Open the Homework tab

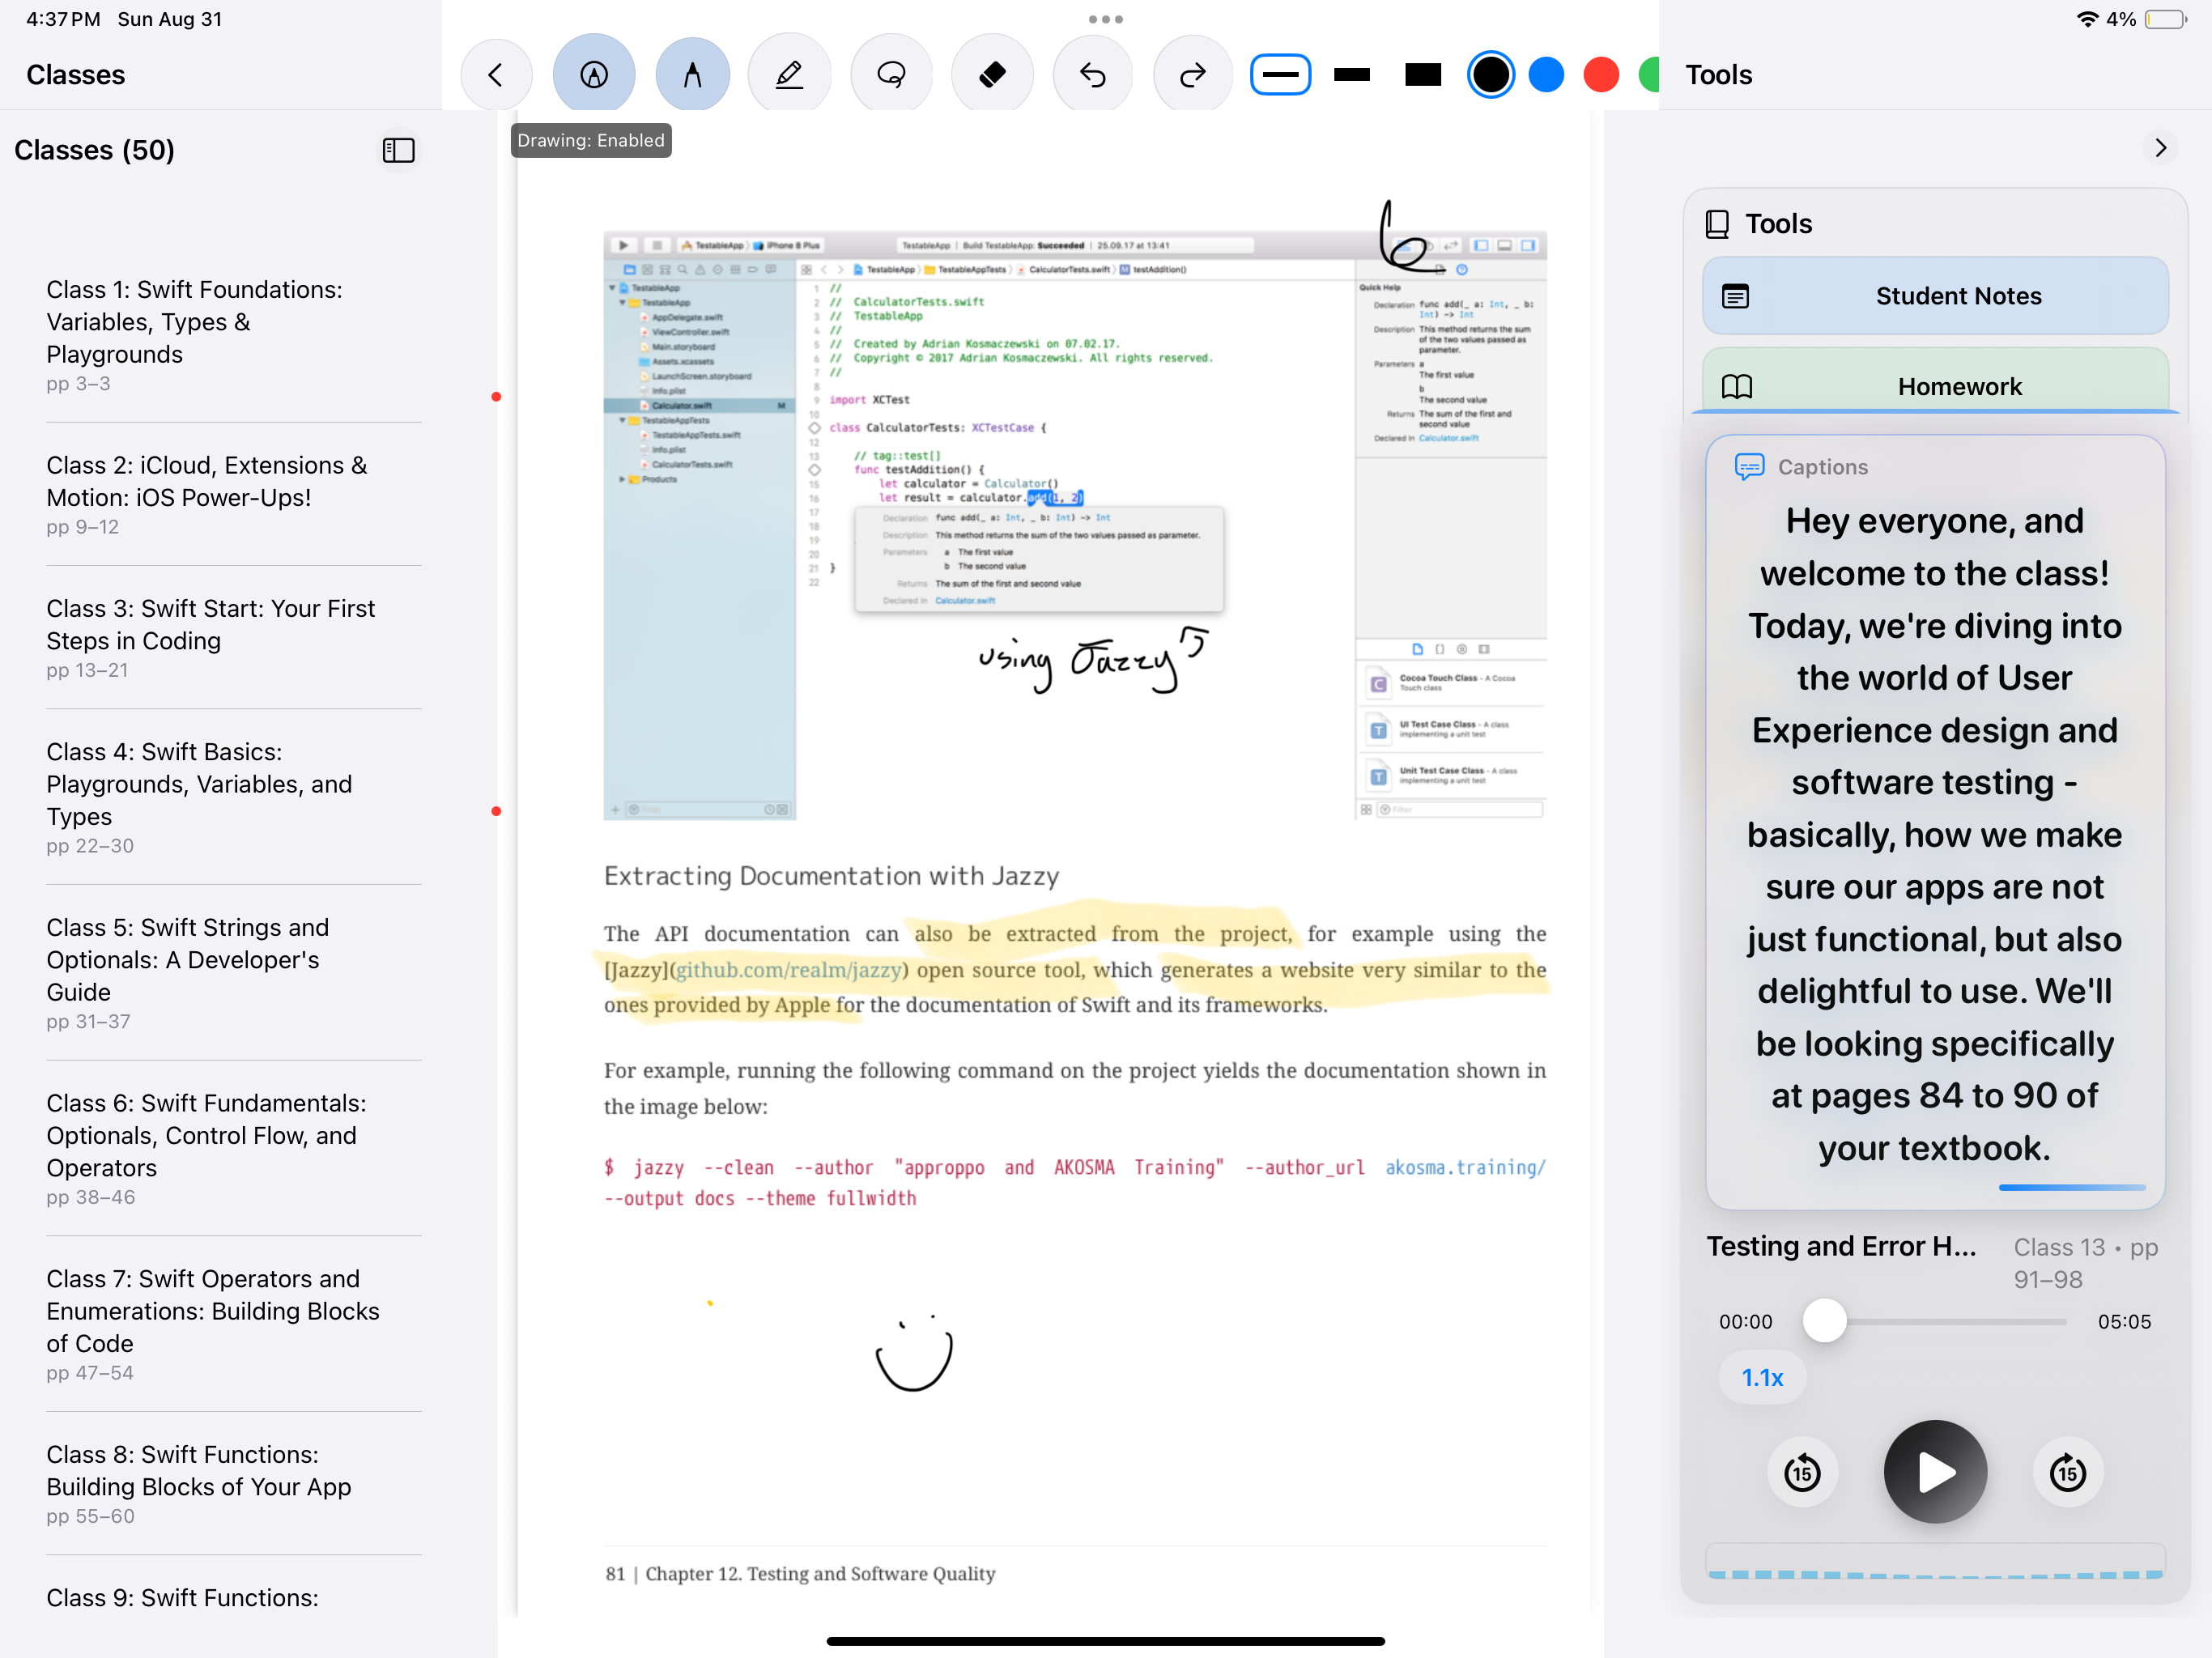pos(1934,386)
